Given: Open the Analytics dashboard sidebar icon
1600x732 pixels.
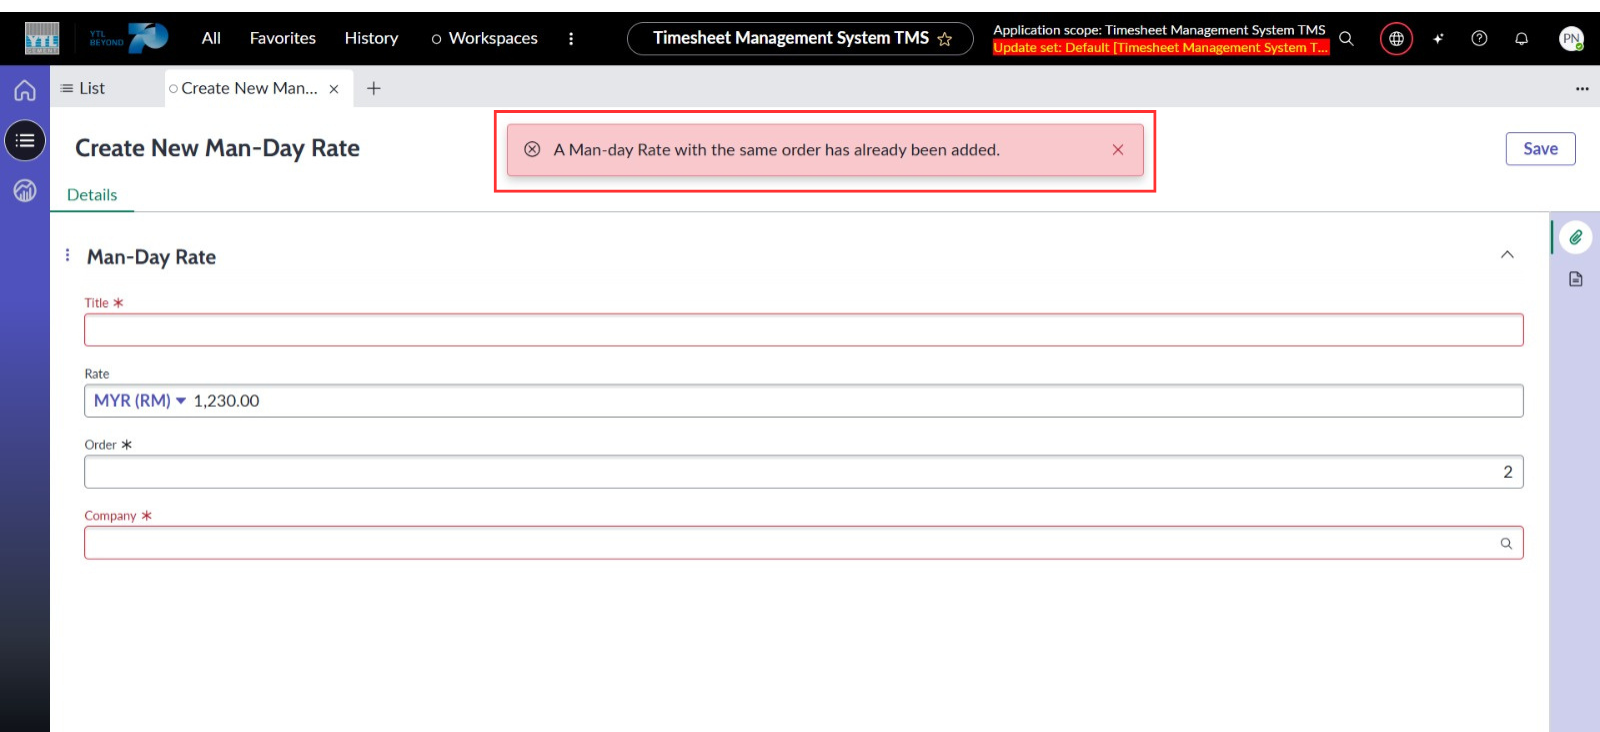Looking at the screenshot, I should coord(25,190).
